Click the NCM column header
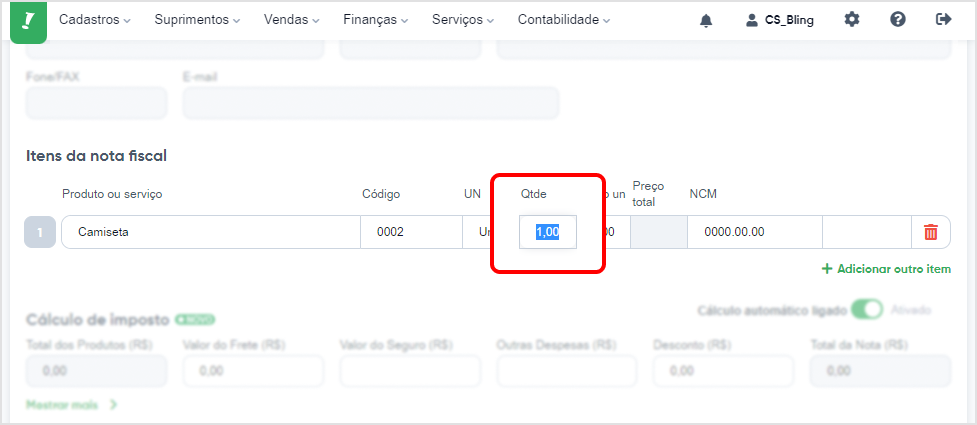Screen dimensions: 977x425 coord(703,194)
